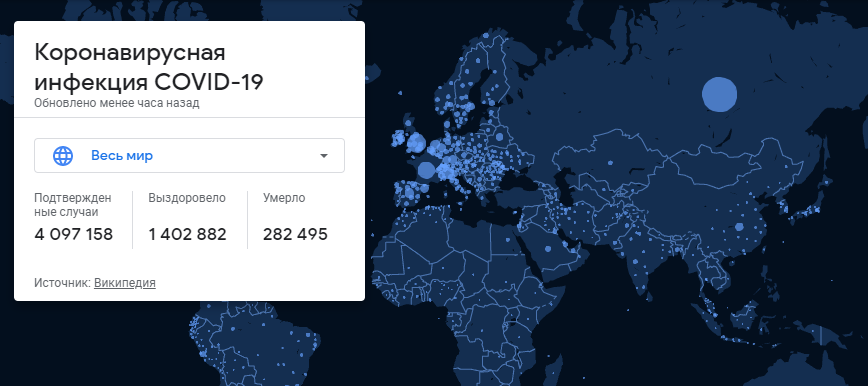The image size is (868, 386).
Task: Click the globe icon in region selector
Action: coord(63,156)
